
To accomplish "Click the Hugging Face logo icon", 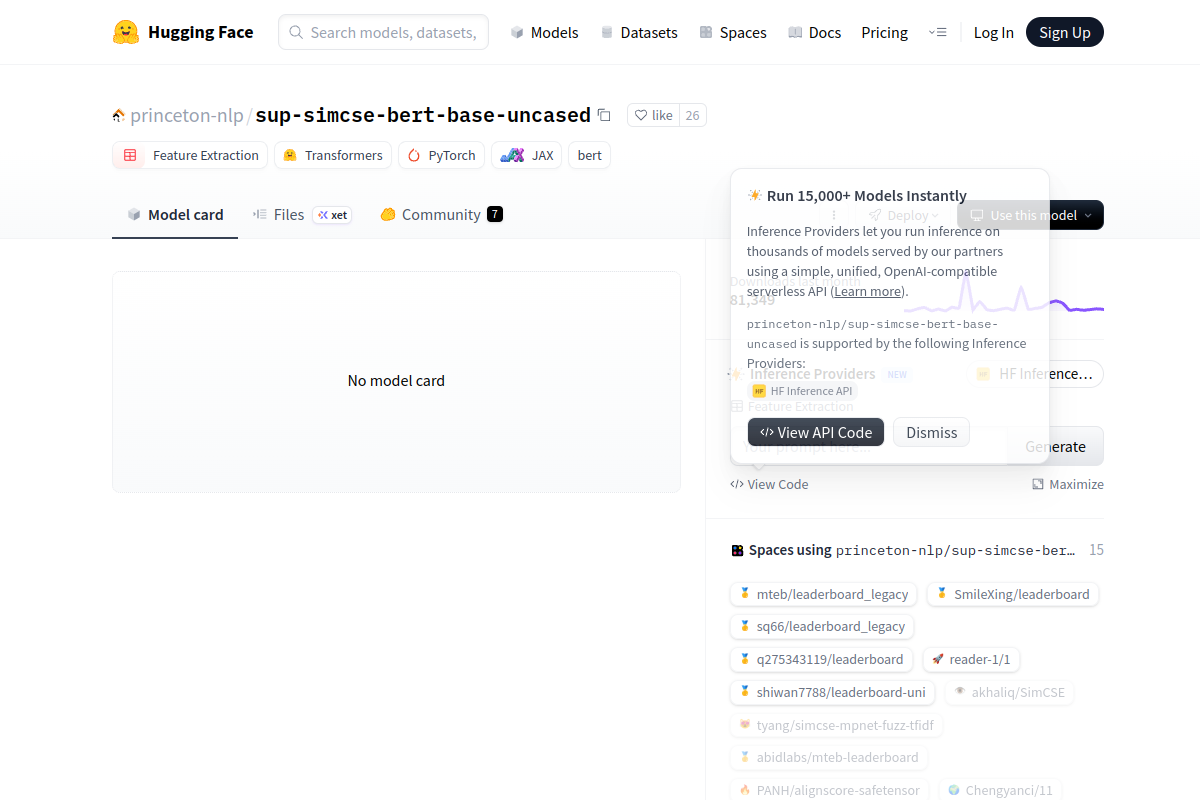I will point(126,32).
